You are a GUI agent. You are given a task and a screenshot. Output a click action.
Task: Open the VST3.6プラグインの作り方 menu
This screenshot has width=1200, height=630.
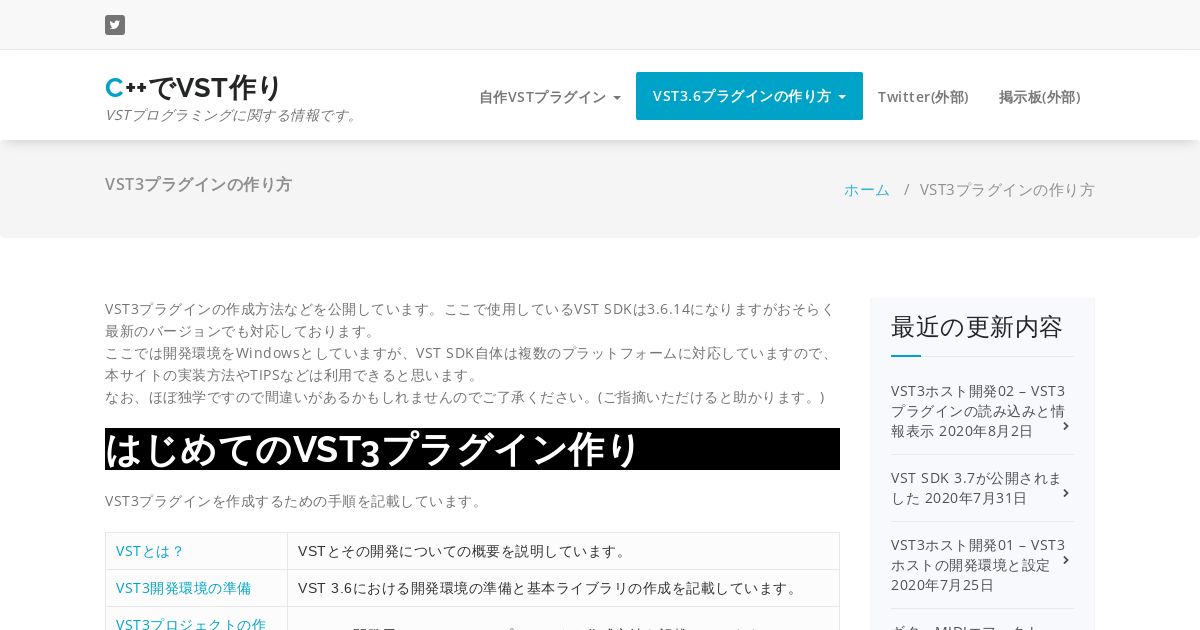(x=749, y=96)
